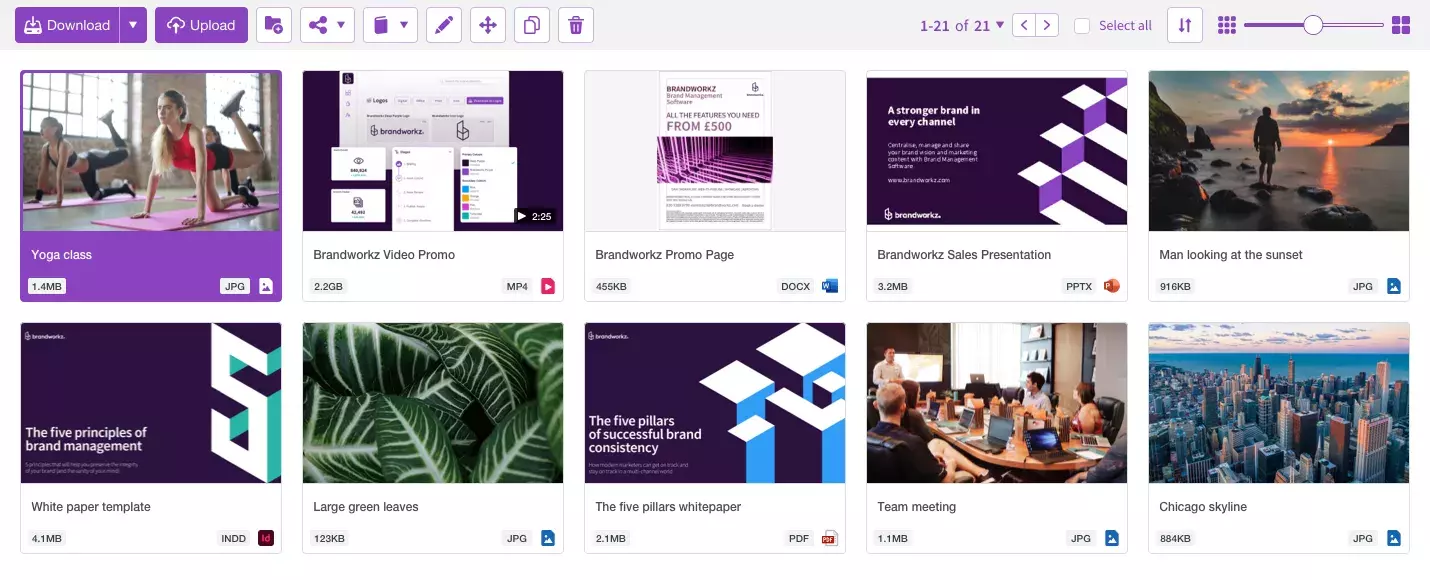Click the 'Man looking at the sunset' title
1430x580 pixels.
1231,255
